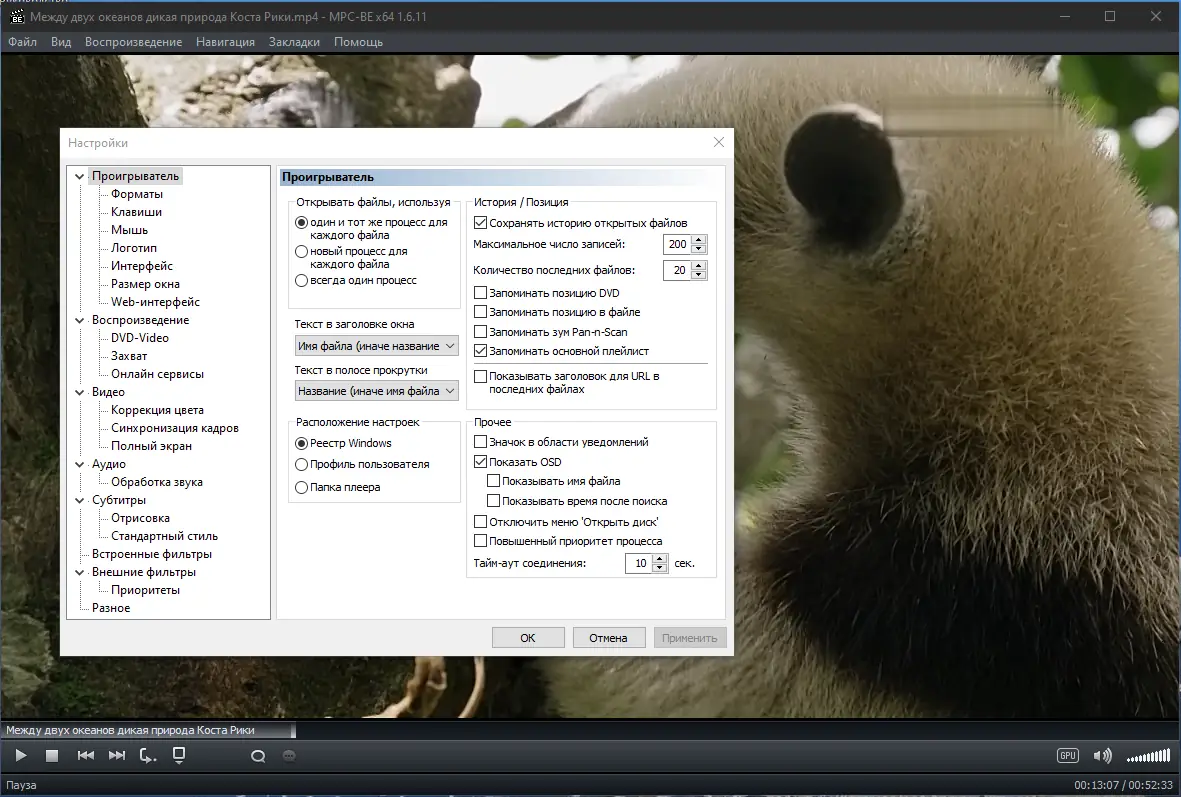Screen dimensions: 1181x797
Task: Select Форматы in settings tree
Action: pos(136,194)
